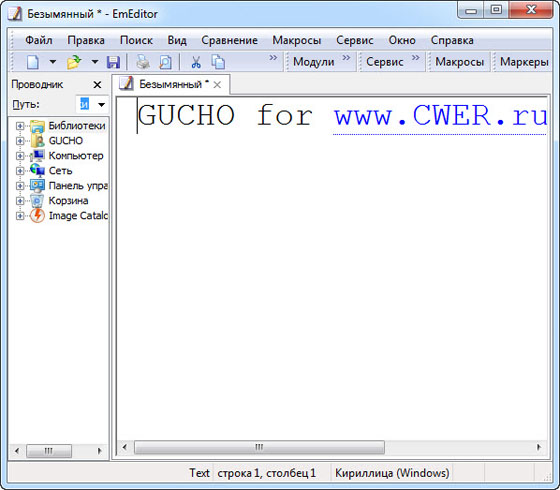
Task: Click the Библиотеки folder icon
Action: (37, 126)
